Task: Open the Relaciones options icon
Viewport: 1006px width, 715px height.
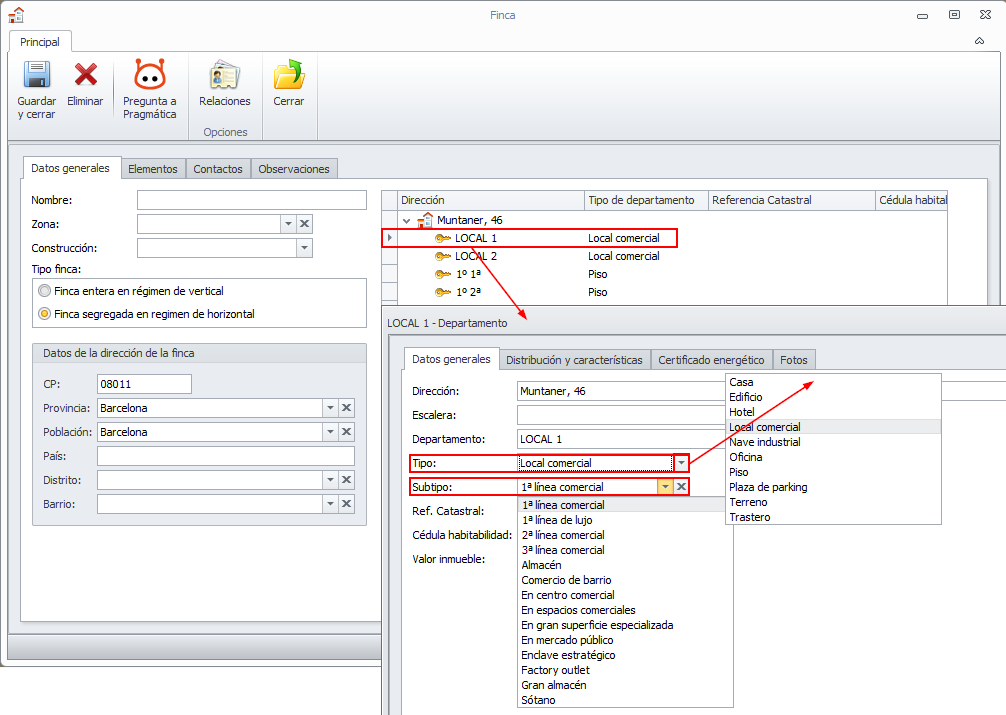Action: (224, 76)
